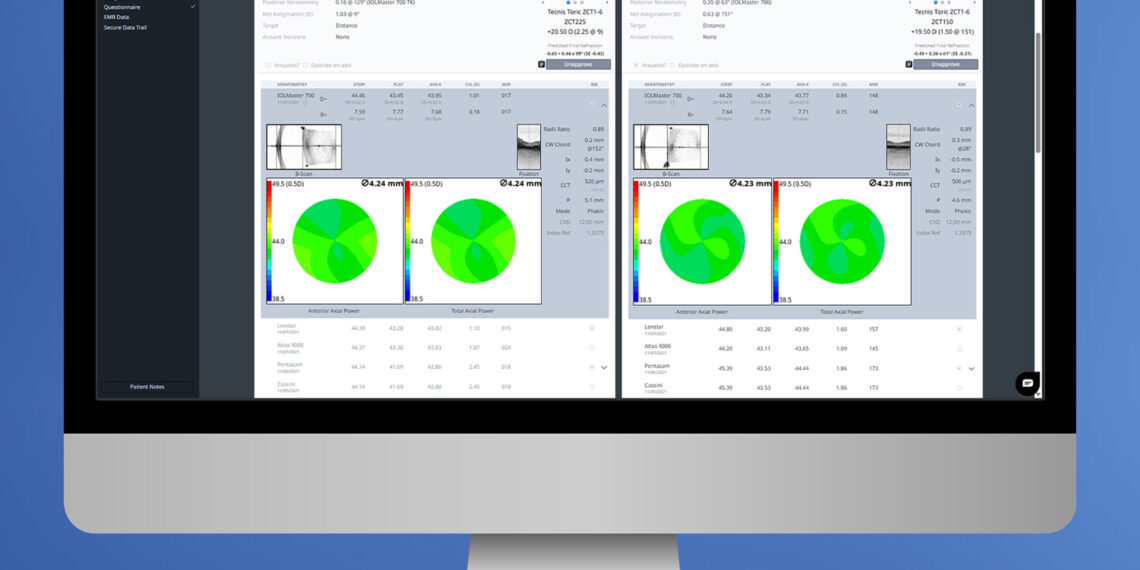Toggle checkbox on left Lenstar row

[592, 329]
